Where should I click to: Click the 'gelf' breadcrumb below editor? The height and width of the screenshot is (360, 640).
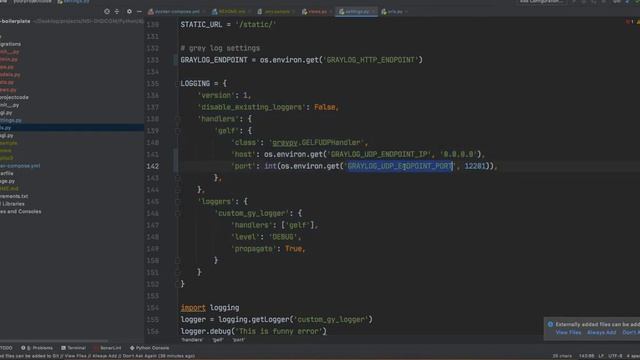click(x=218, y=340)
